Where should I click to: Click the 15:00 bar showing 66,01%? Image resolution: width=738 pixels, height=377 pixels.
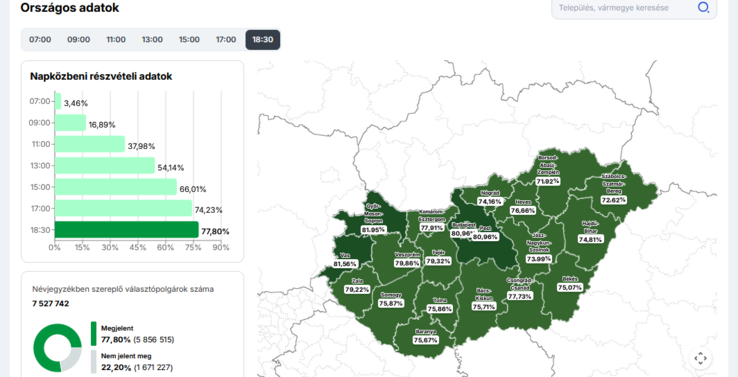click(116, 187)
